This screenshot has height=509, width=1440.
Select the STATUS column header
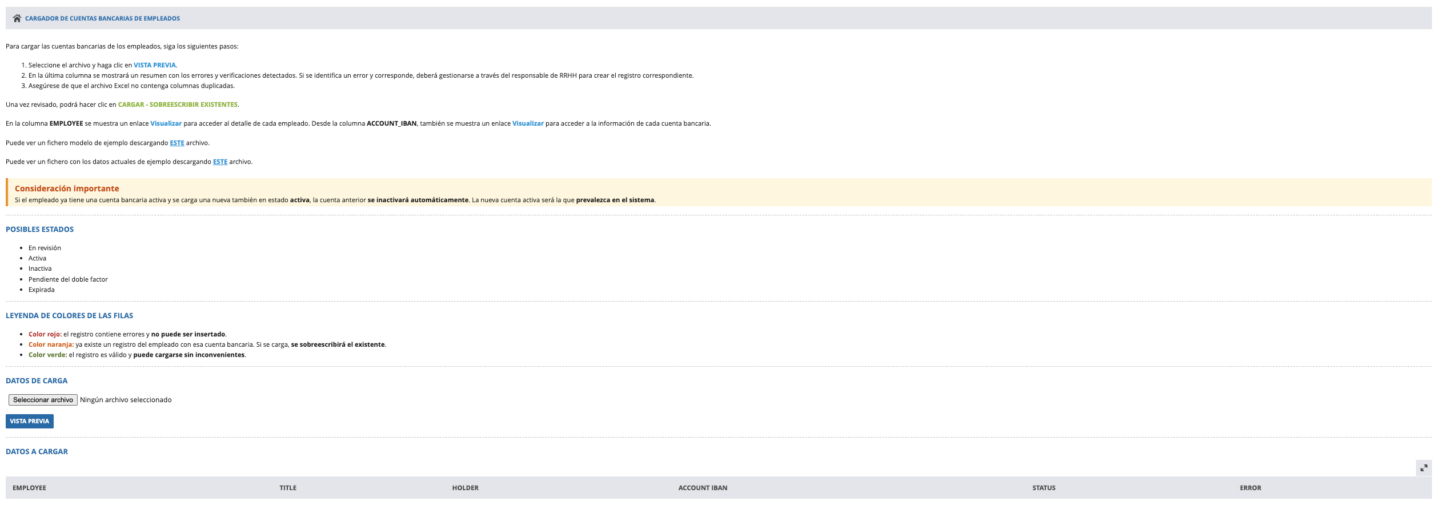(1043, 488)
